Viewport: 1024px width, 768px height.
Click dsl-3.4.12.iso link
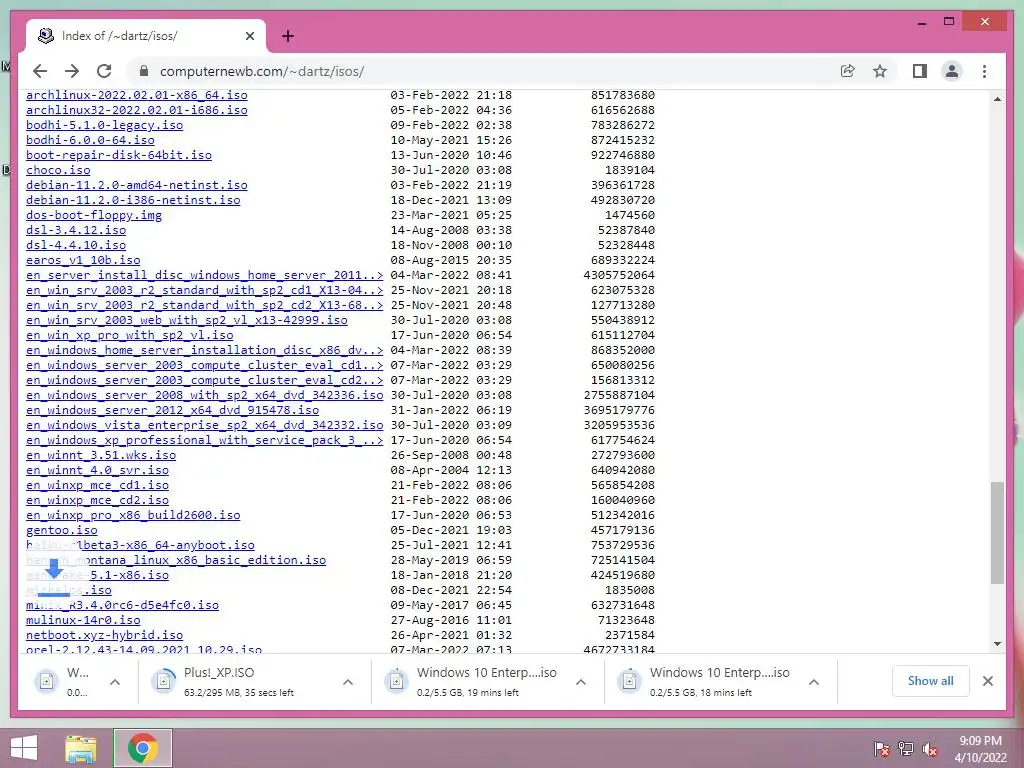tap(76, 231)
